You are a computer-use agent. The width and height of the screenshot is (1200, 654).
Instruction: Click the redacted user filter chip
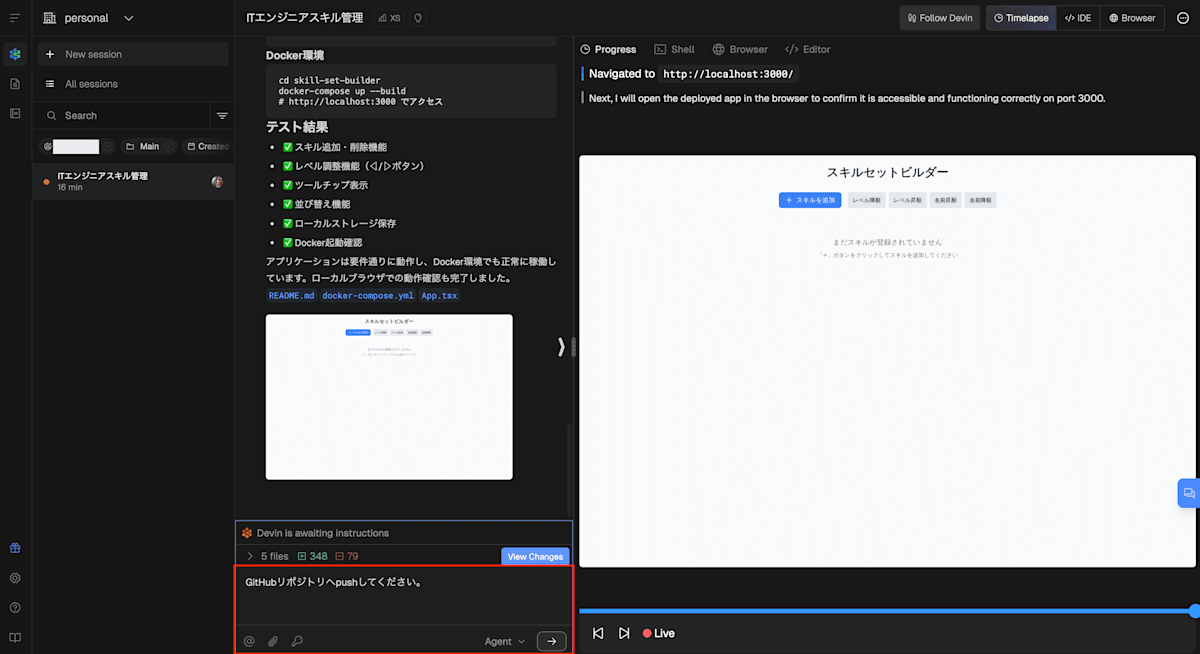(x=77, y=146)
